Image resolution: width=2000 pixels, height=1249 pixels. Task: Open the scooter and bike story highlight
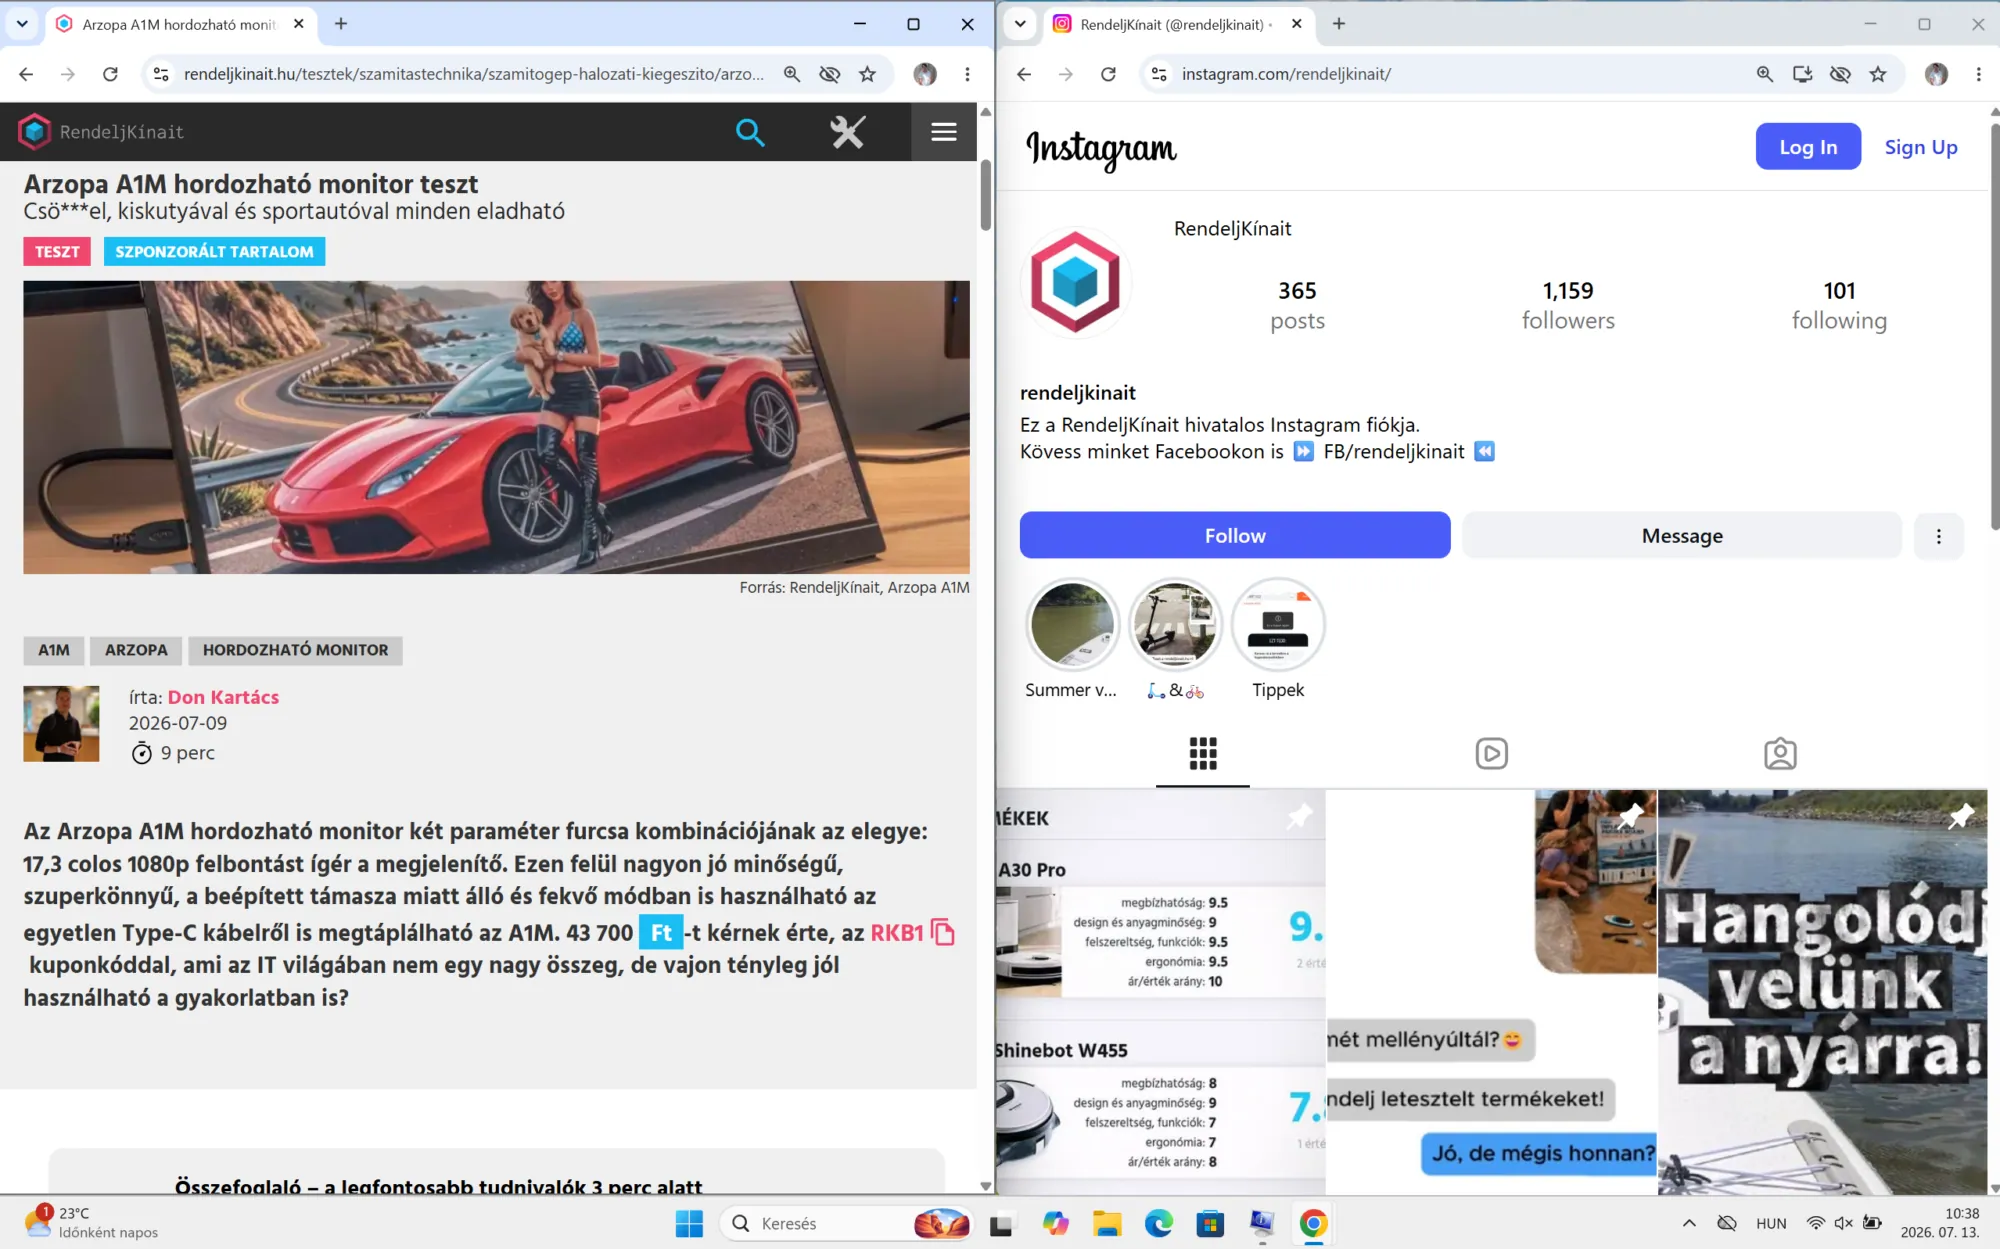(1175, 625)
